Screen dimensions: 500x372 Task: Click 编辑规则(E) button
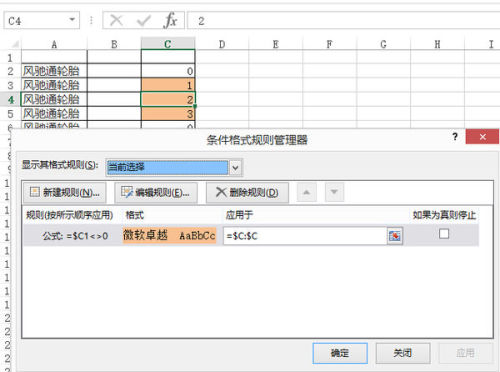click(x=156, y=192)
